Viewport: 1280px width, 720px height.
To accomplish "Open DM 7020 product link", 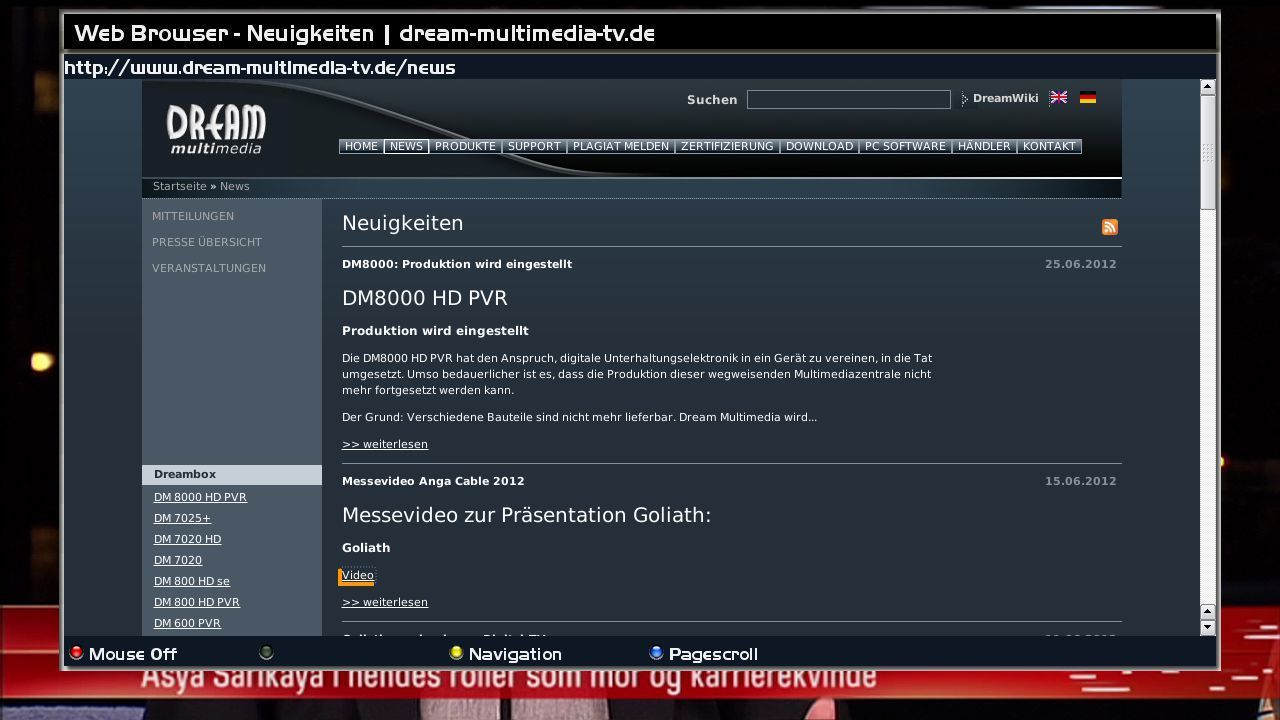I will [x=178, y=560].
